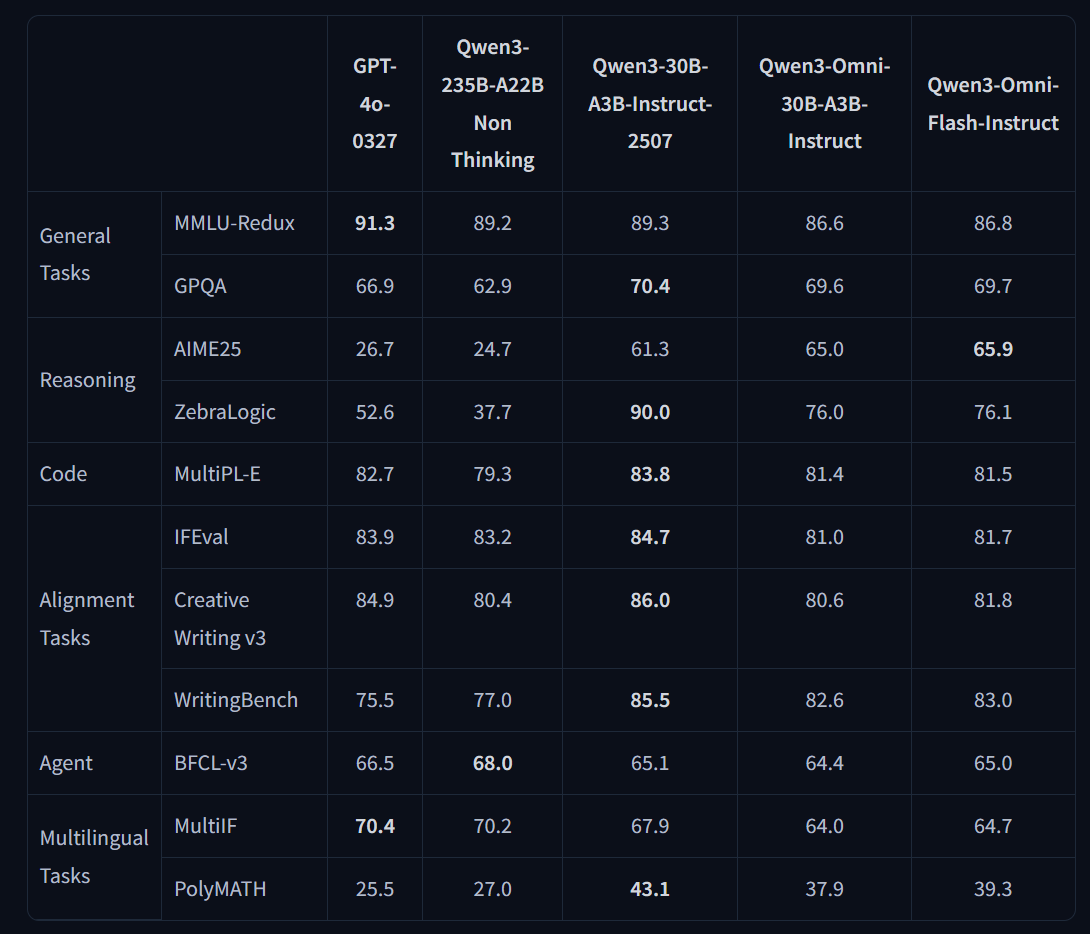Click the WritingBench benchmark name
Screen dimensions: 1090x934
[236, 700]
